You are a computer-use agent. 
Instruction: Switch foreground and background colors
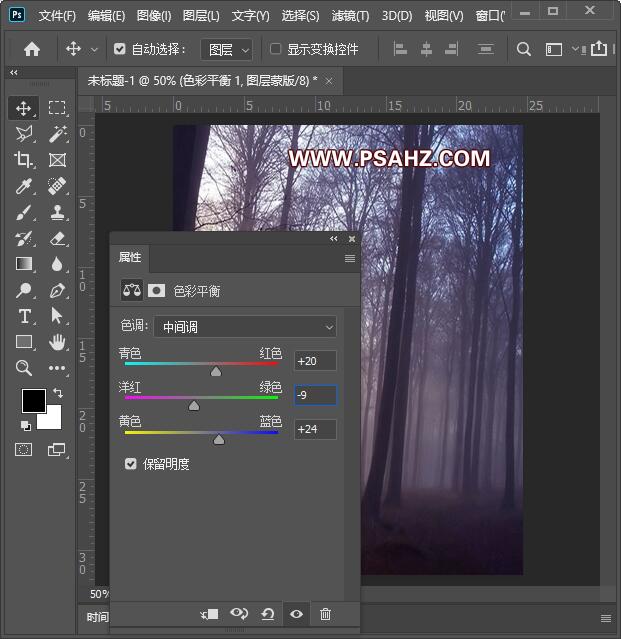[58, 393]
